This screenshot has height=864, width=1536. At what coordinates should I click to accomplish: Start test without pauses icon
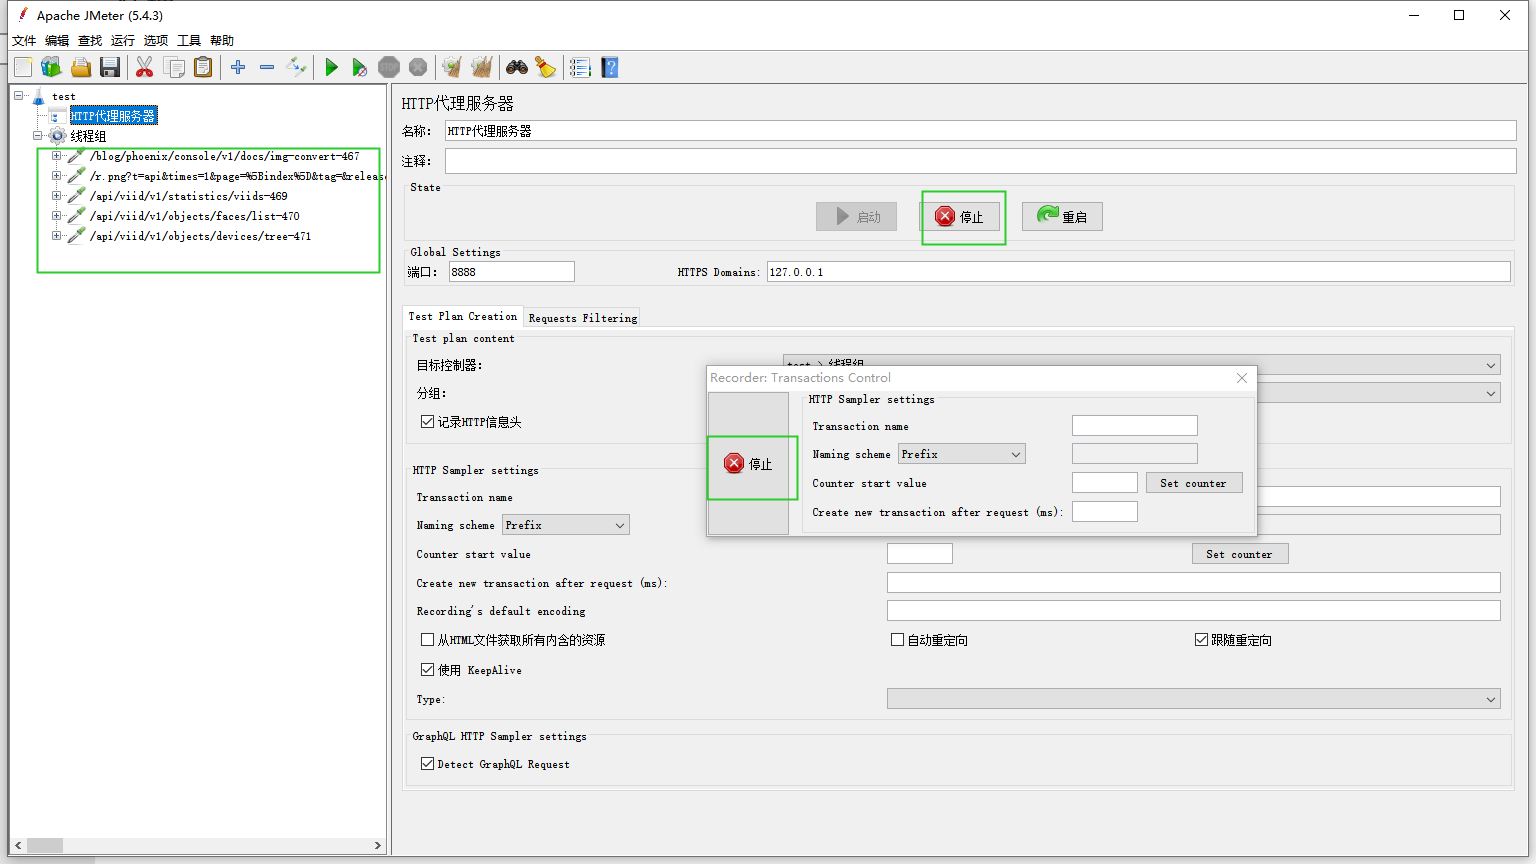tap(359, 67)
